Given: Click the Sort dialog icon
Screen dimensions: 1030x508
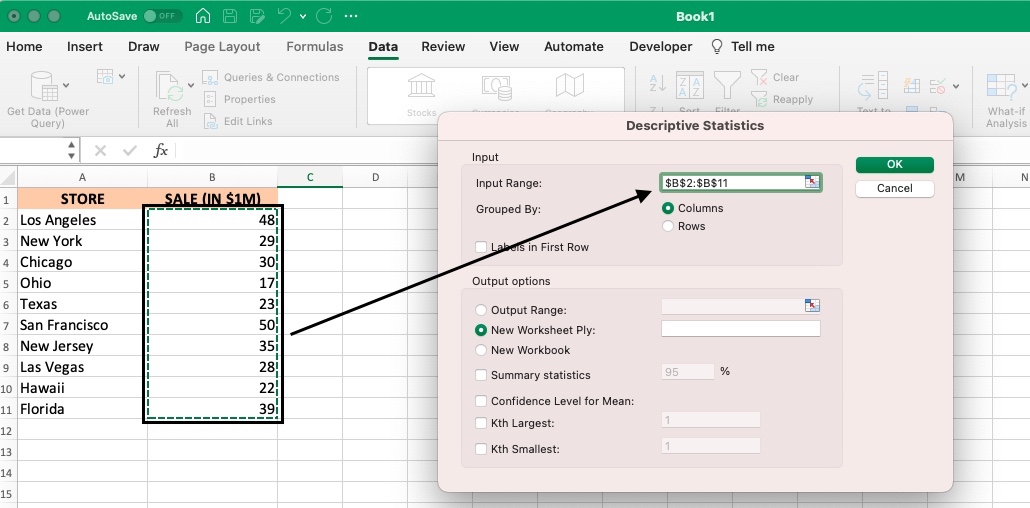Looking at the screenshot, I should (690, 86).
